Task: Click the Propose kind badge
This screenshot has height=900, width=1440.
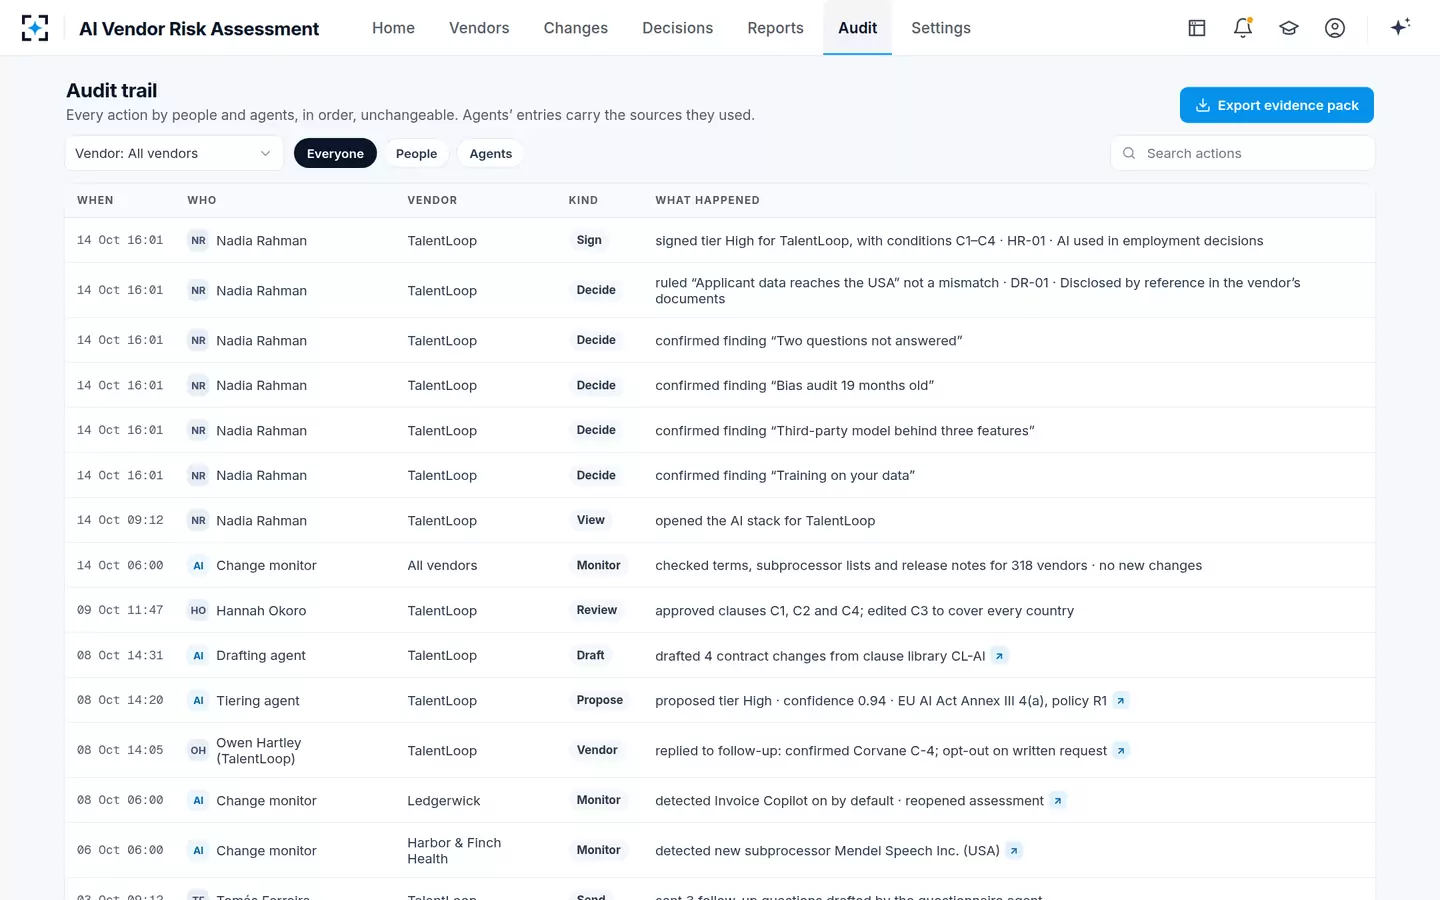Action: (x=599, y=700)
